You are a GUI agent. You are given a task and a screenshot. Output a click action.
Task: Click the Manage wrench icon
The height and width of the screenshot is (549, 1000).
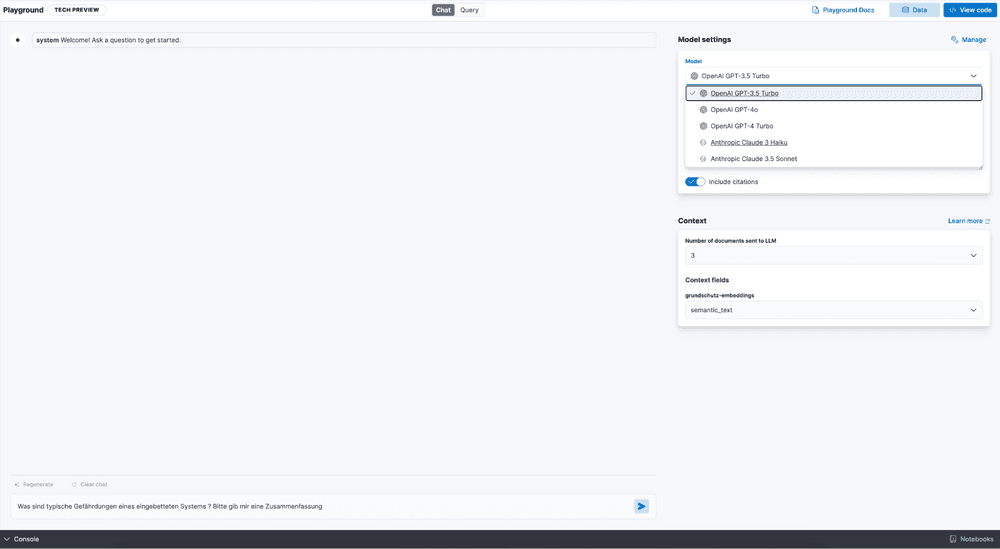pyautogui.click(x=955, y=40)
